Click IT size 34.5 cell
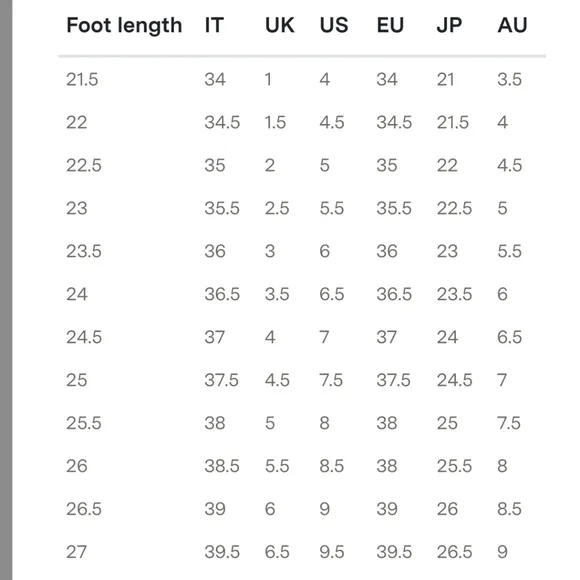Image resolution: width=580 pixels, height=580 pixels. [222, 122]
